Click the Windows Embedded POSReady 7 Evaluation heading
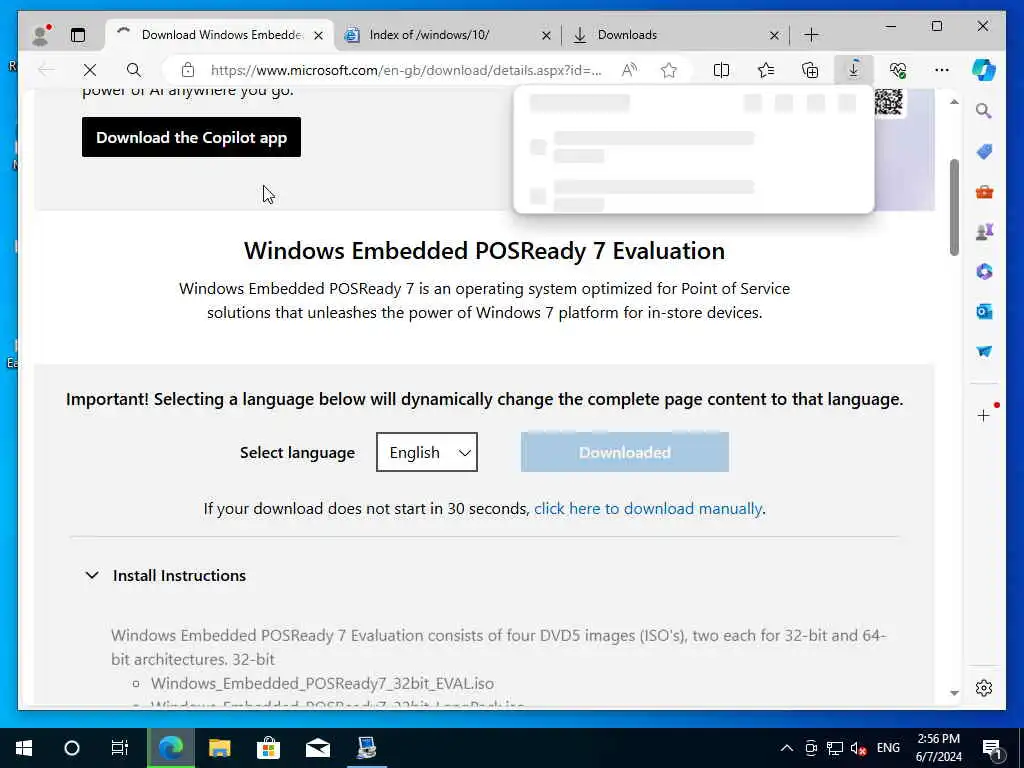This screenshot has width=1024, height=768. pos(485,251)
